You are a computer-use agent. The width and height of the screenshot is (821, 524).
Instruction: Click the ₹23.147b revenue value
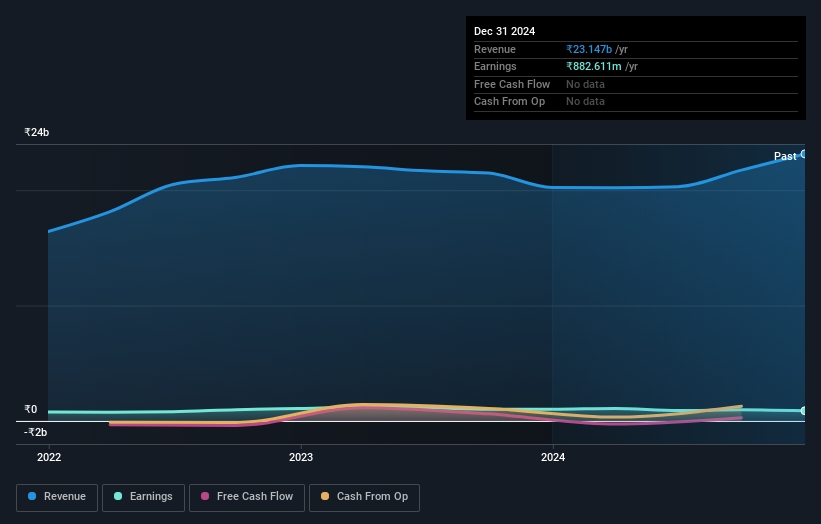click(x=589, y=49)
